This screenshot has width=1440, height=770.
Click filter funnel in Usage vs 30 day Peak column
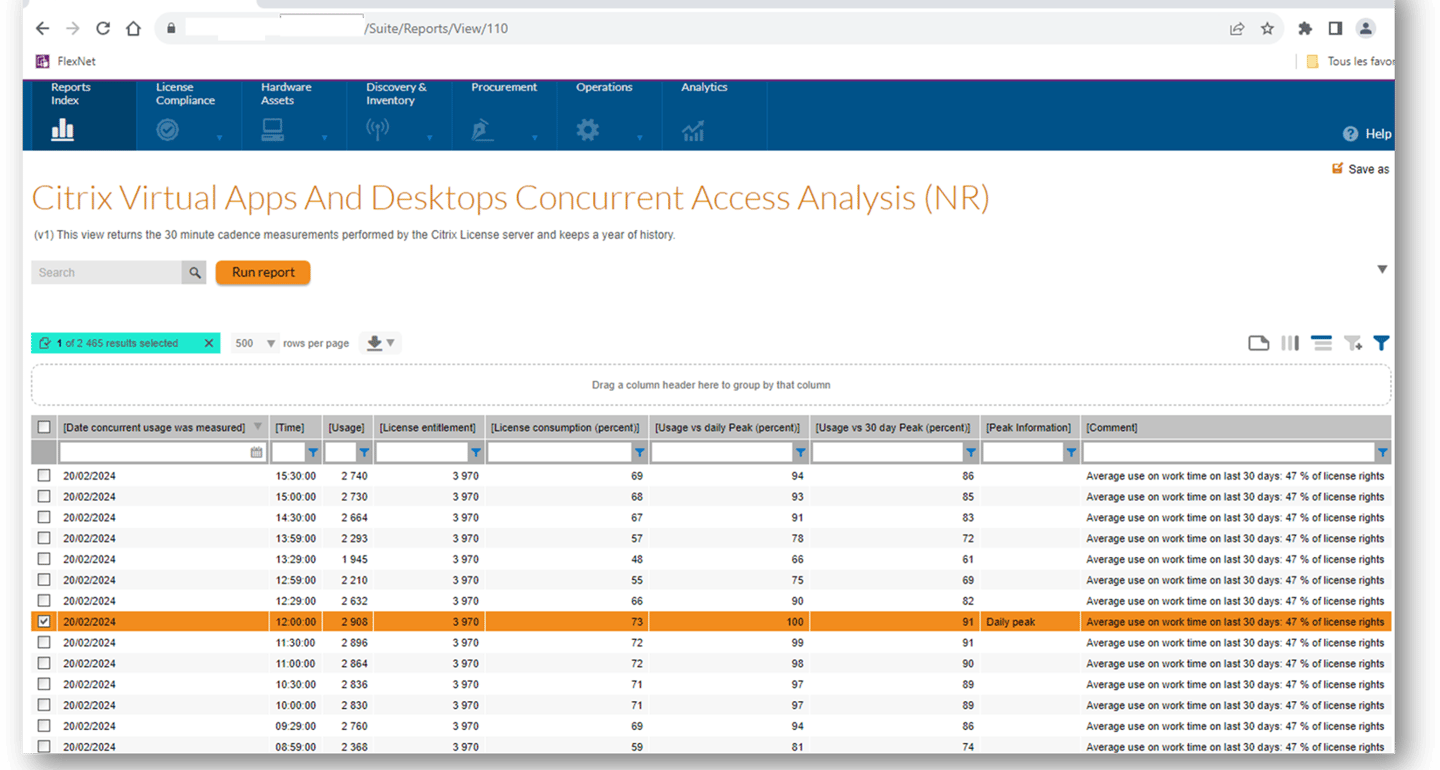coord(971,453)
